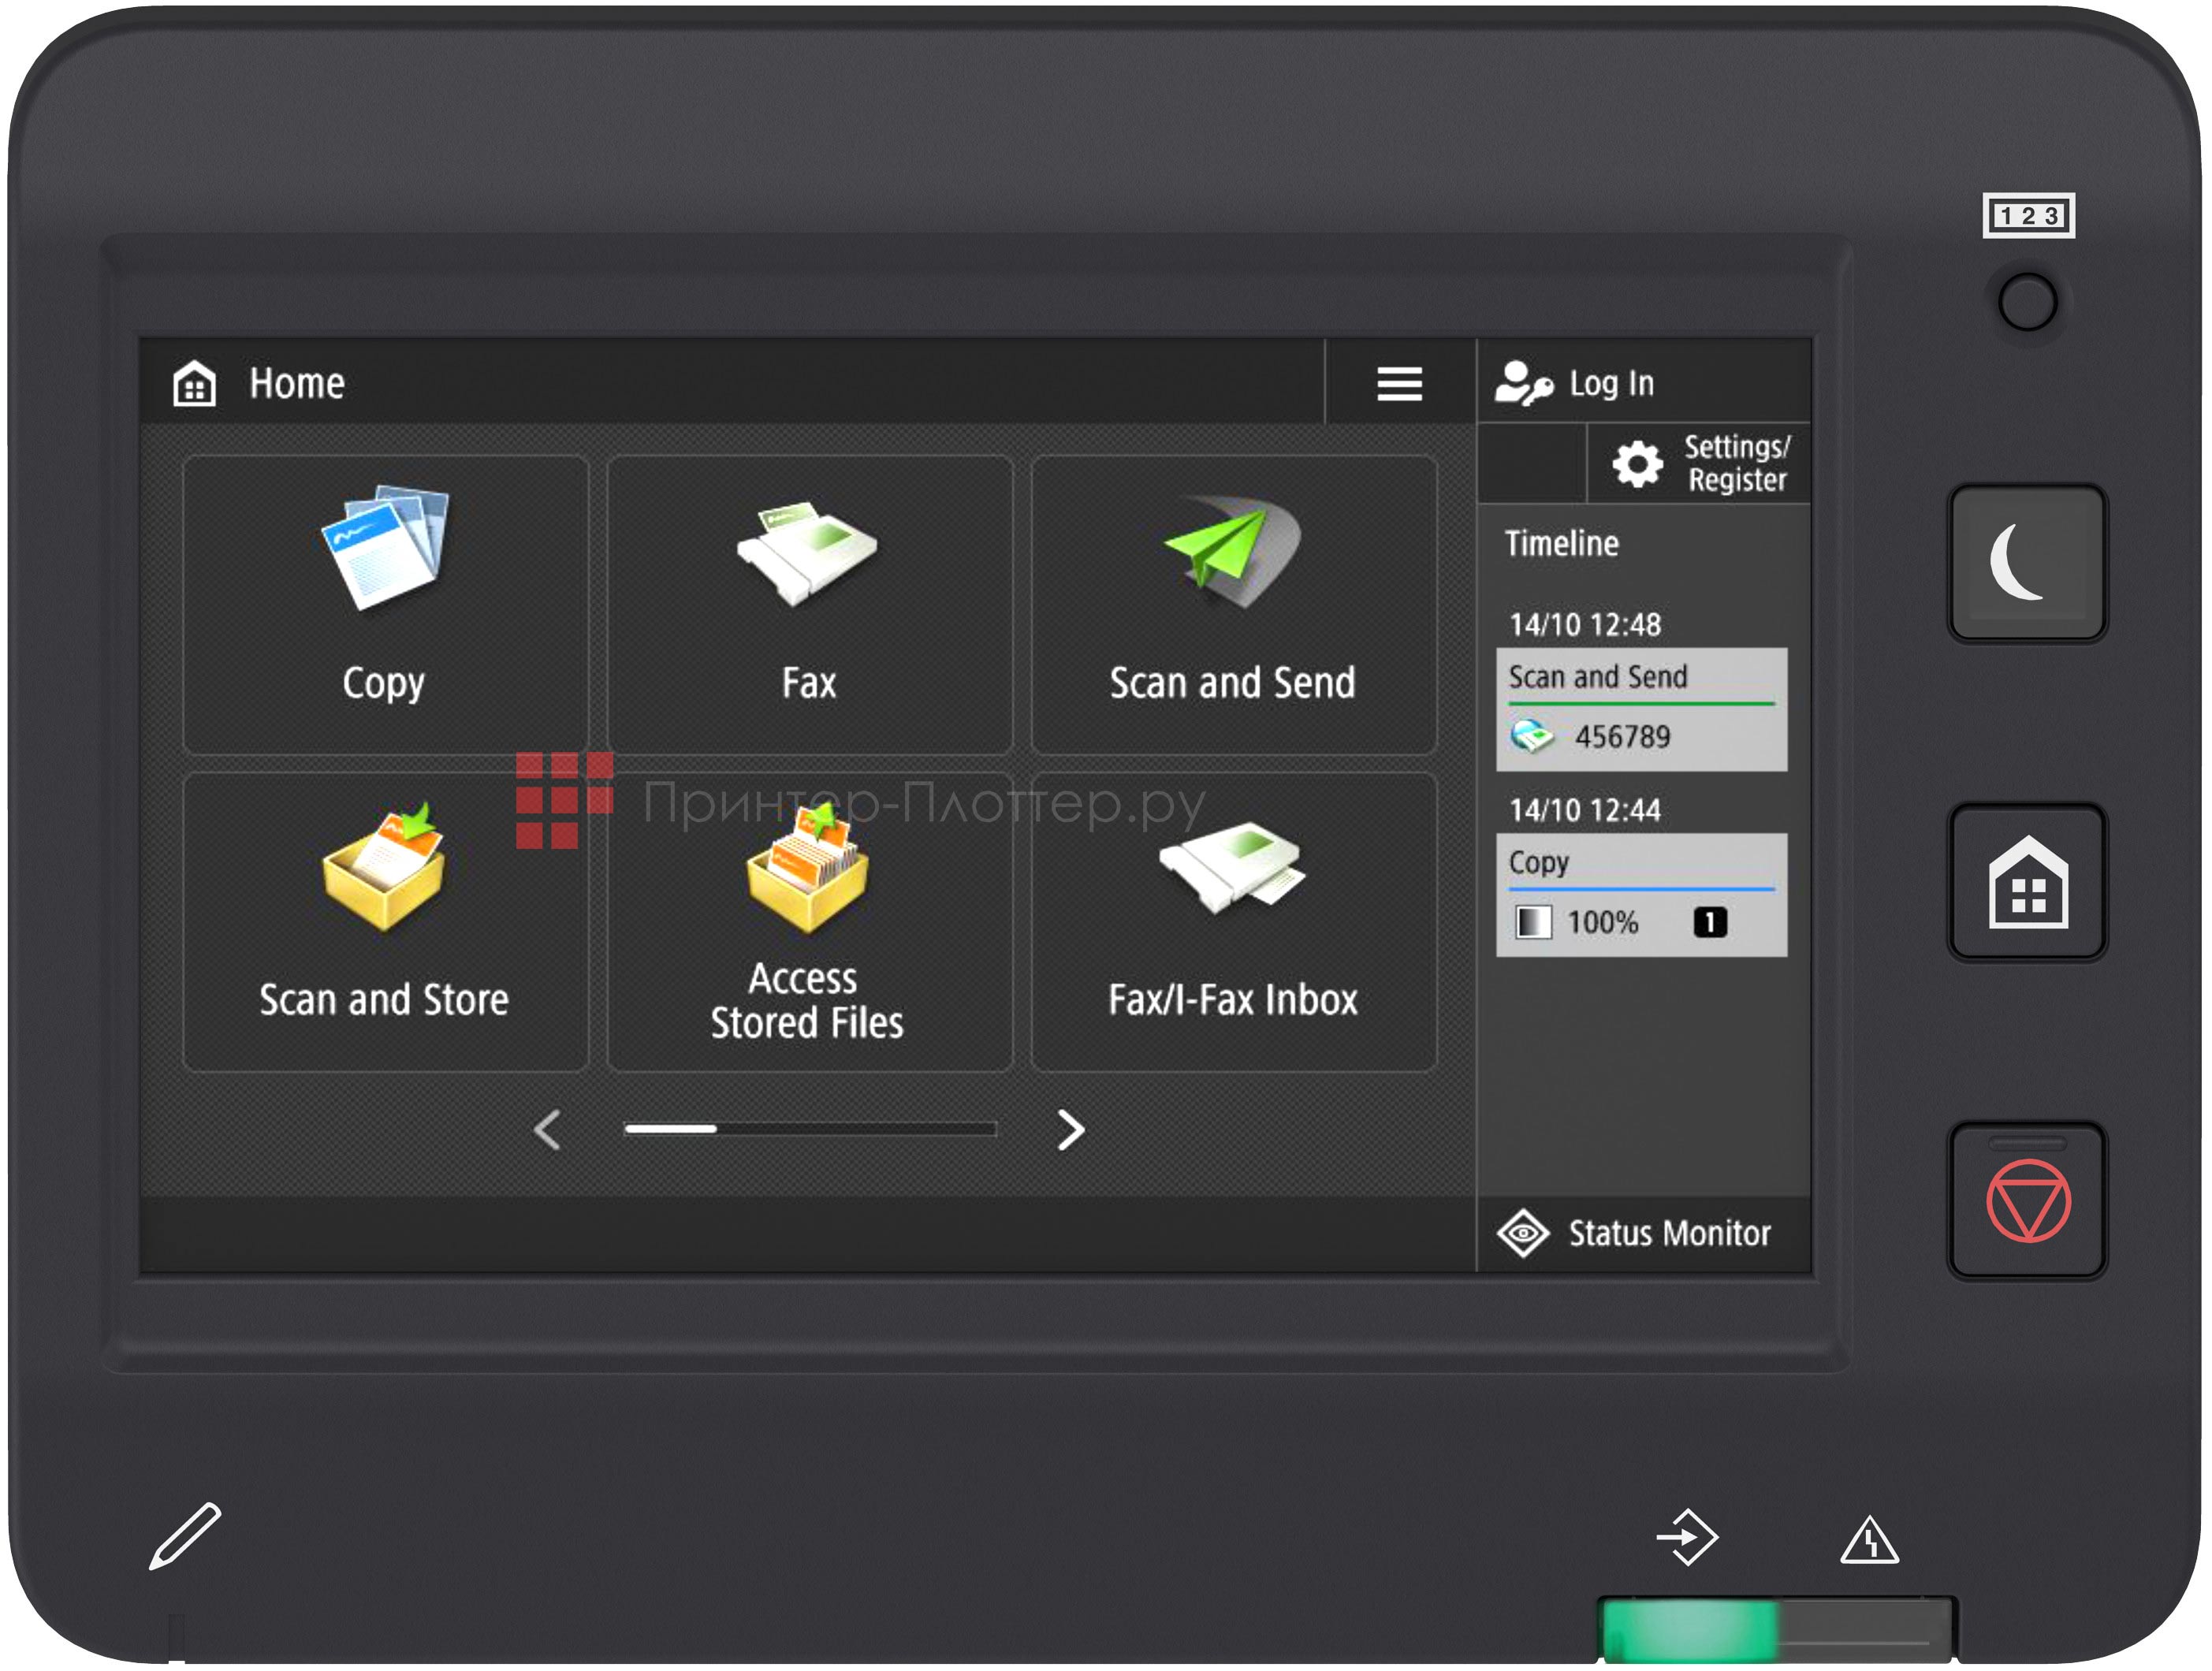This screenshot has height=1671, width=2212.
Task: Open the Fax/I-Fax Inbox
Action: click(1233, 922)
